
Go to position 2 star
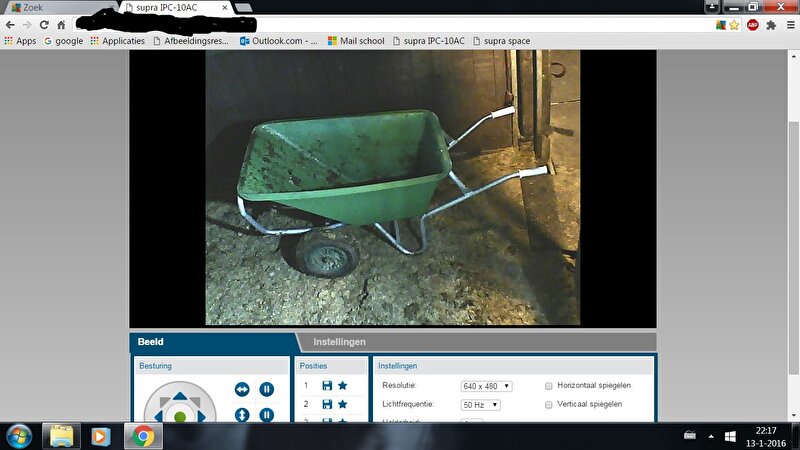[343, 404]
